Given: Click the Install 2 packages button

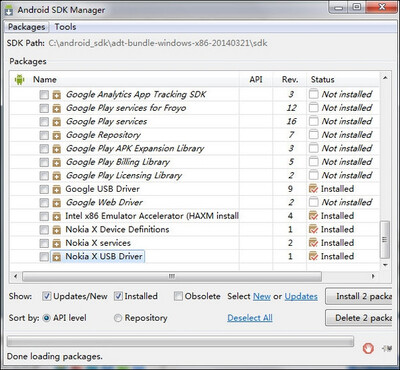Looking at the screenshot, I should point(359,296).
